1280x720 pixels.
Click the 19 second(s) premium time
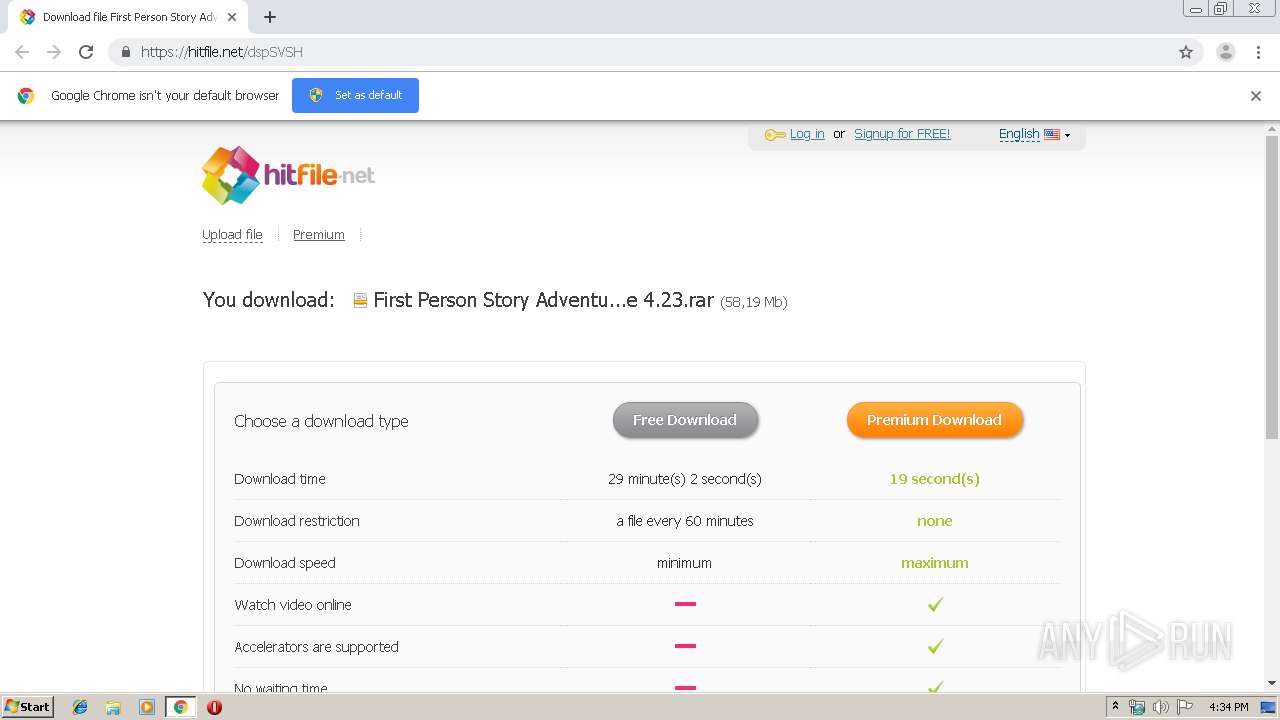(x=934, y=479)
